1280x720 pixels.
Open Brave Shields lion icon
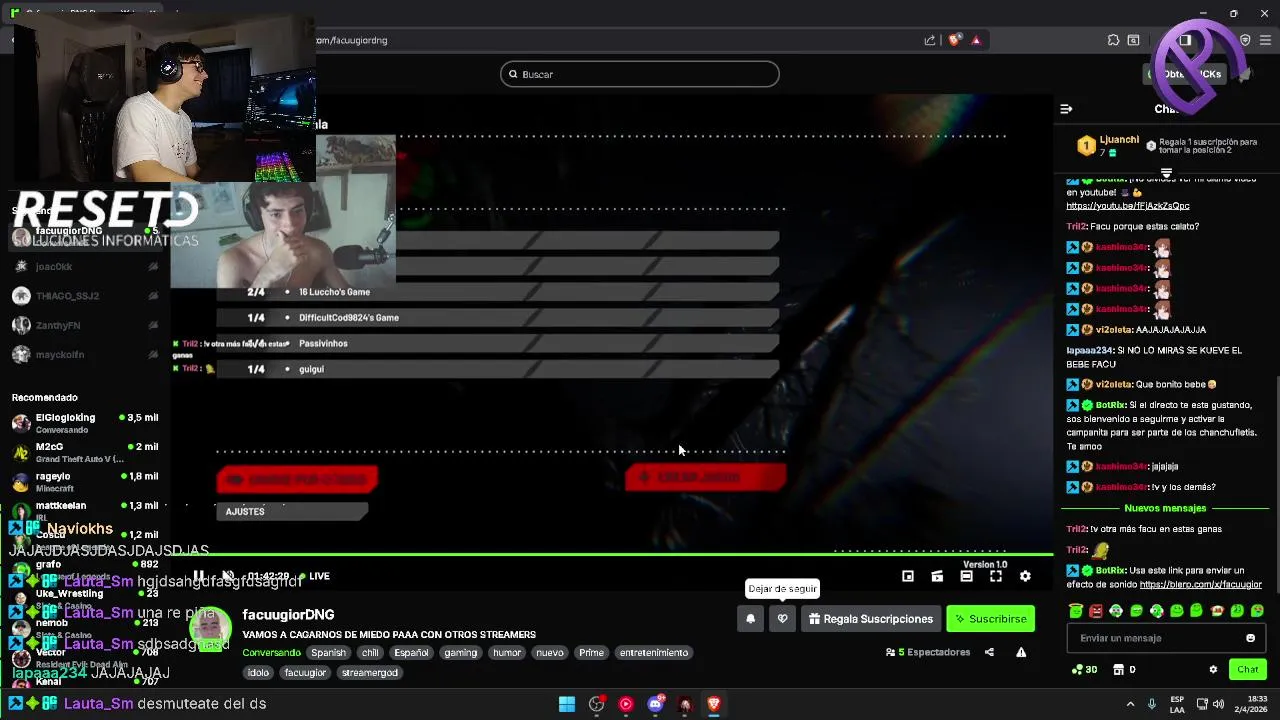pyautogui.click(x=954, y=40)
